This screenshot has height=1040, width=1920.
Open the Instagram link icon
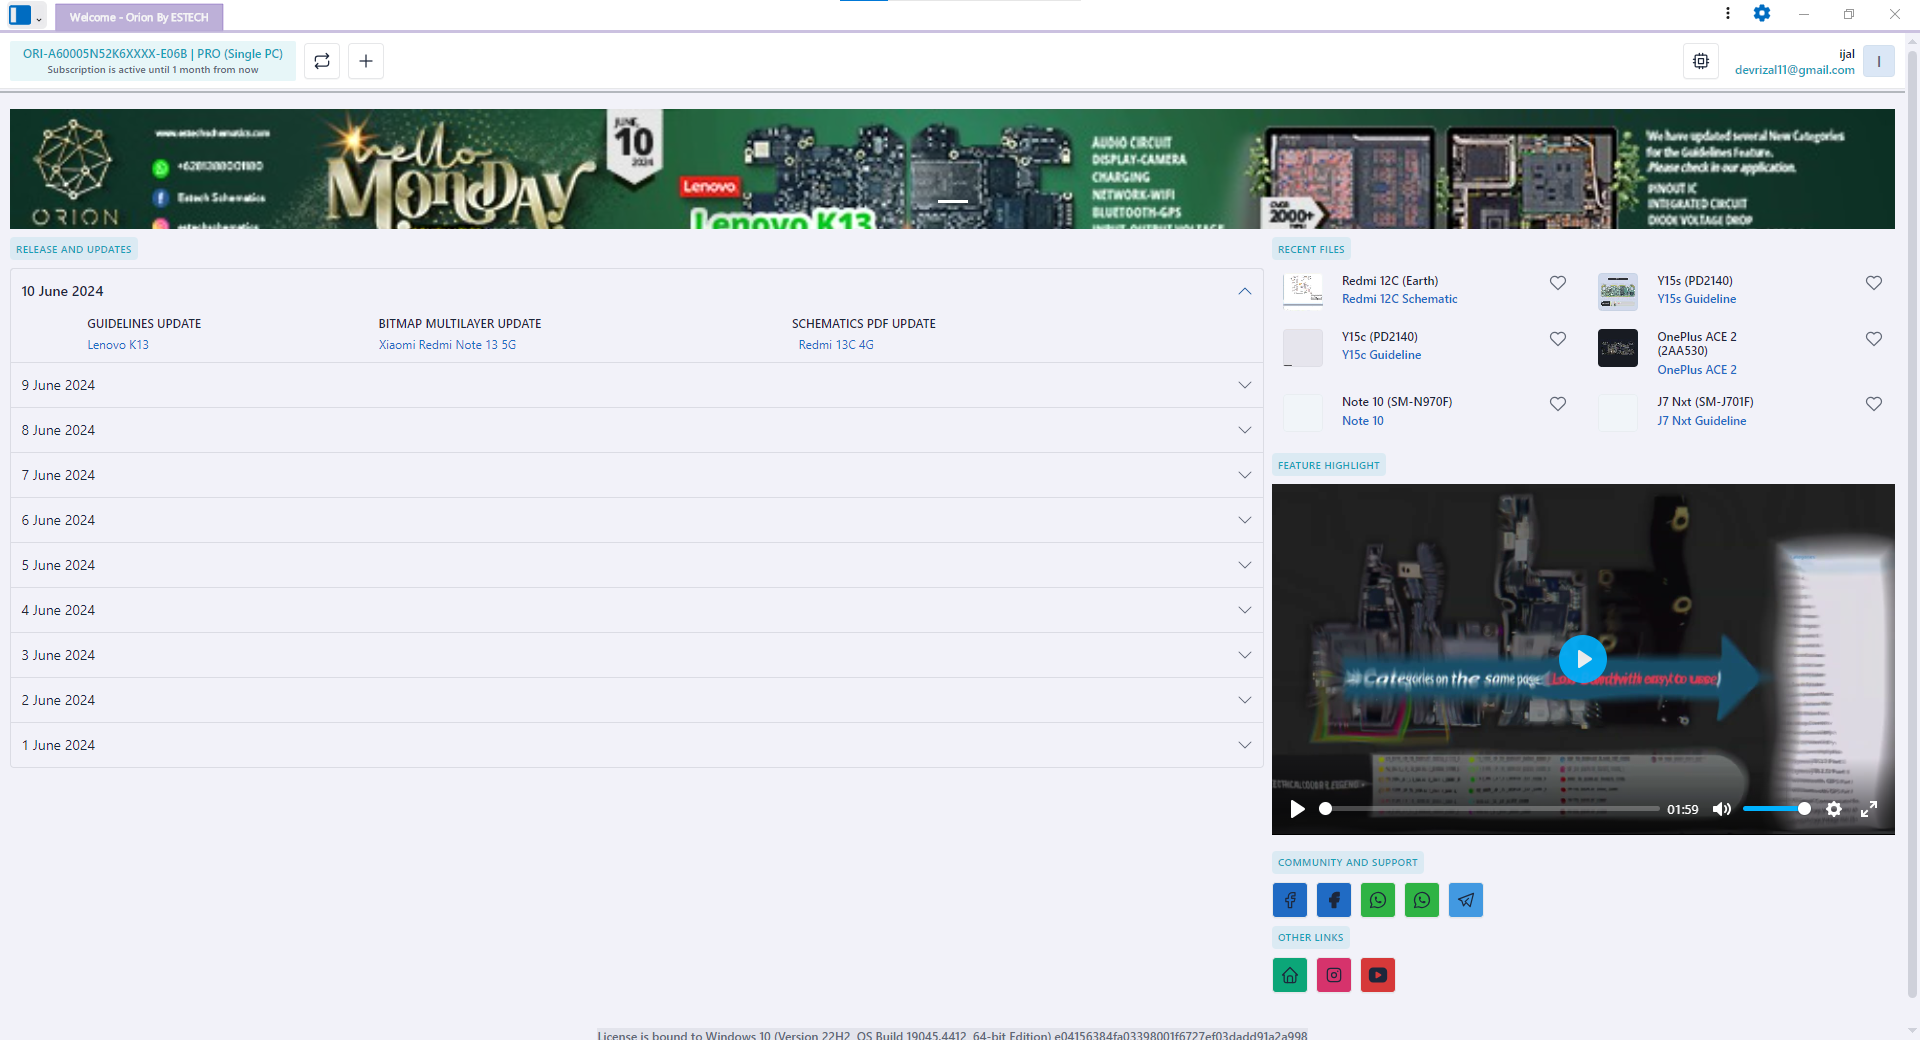pos(1334,975)
